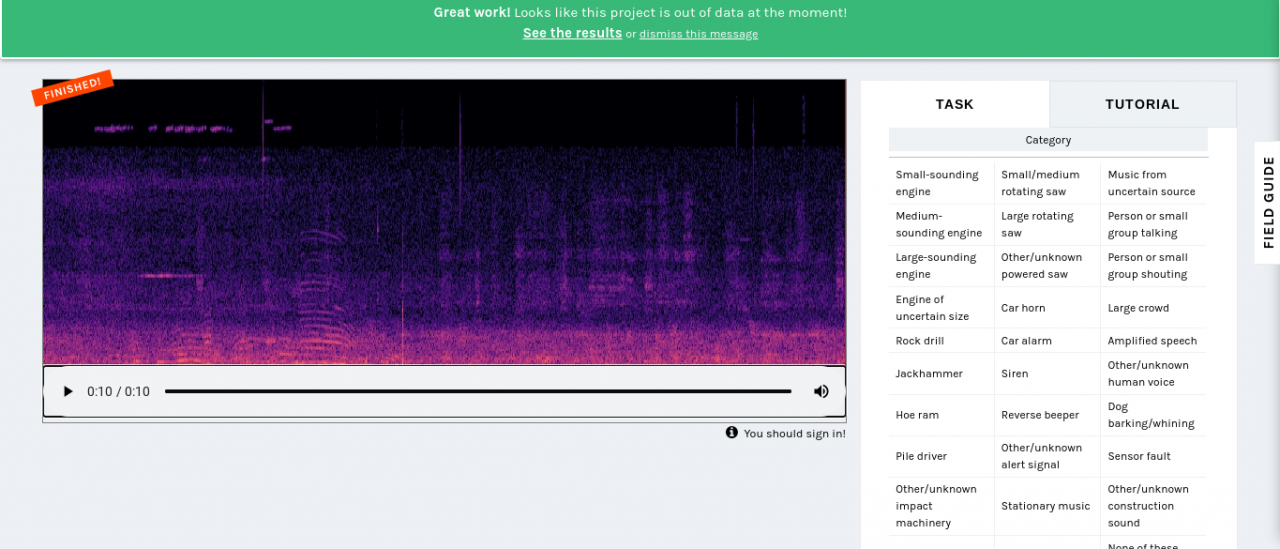Viewport: 1280px width, 549px height.
Task: Select Other/unknown construction sound category
Action: (x=1154, y=506)
